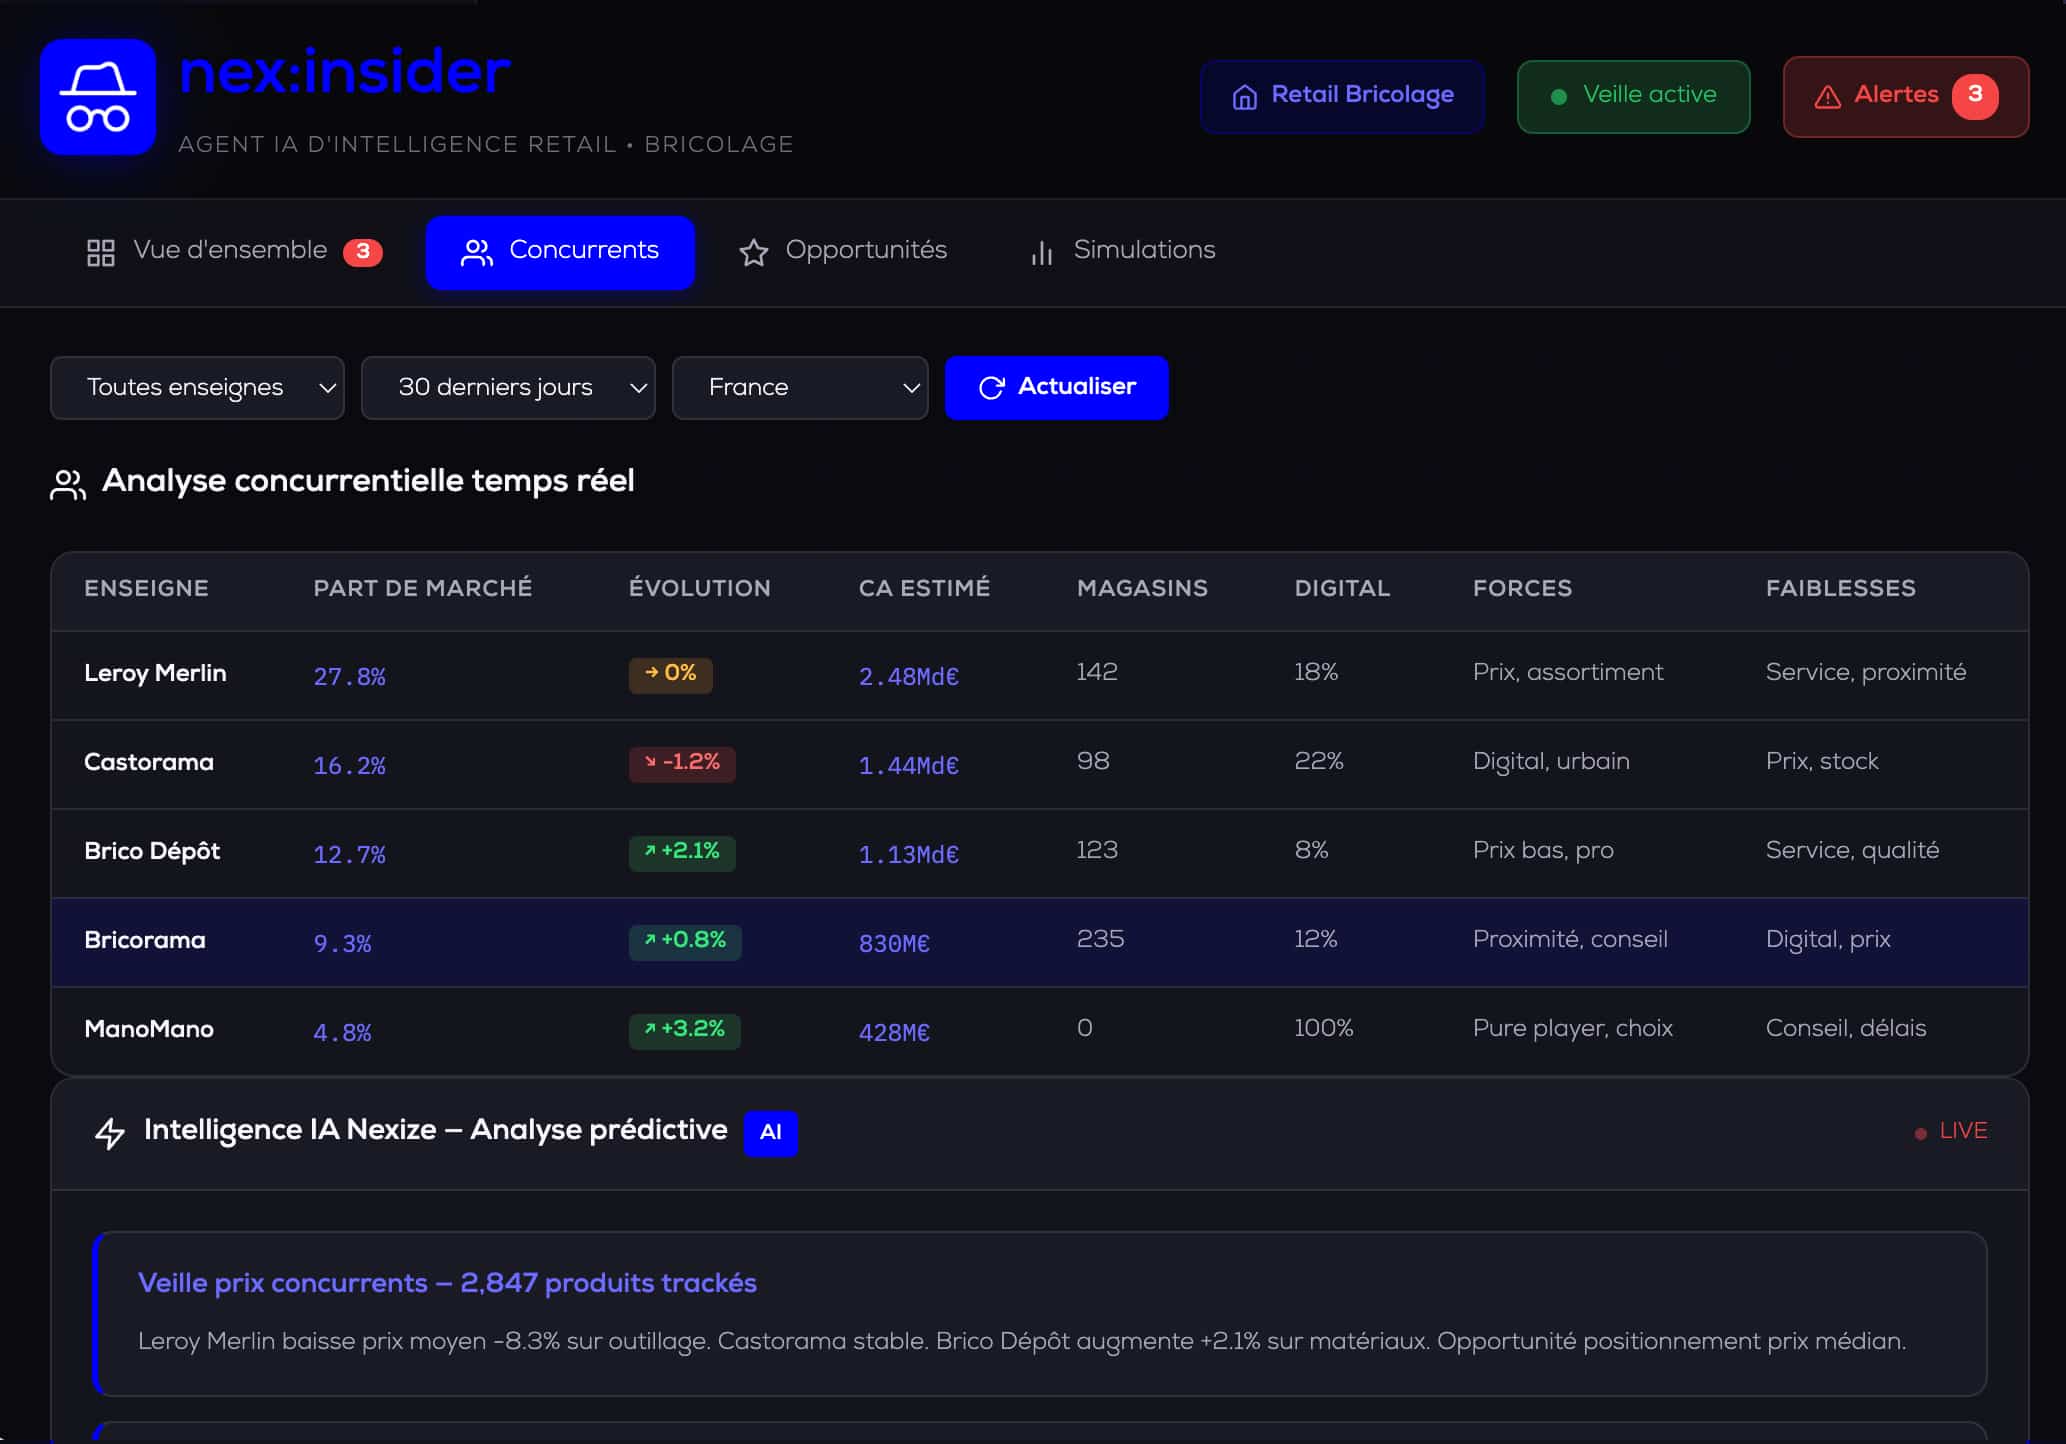The height and width of the screenshot is (1444, 2066).
Task: Click the CA ESTIMÉ column header
Action: click(925, 589)
